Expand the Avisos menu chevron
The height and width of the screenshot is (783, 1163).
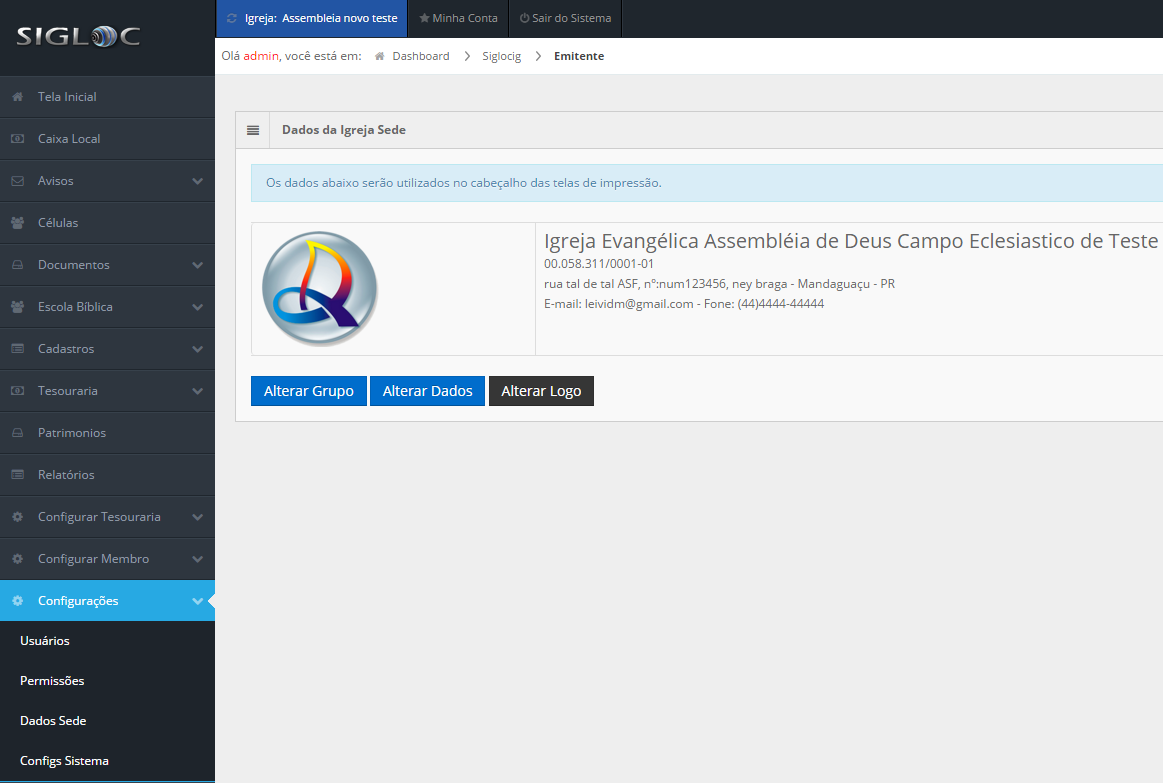point(197,181)
